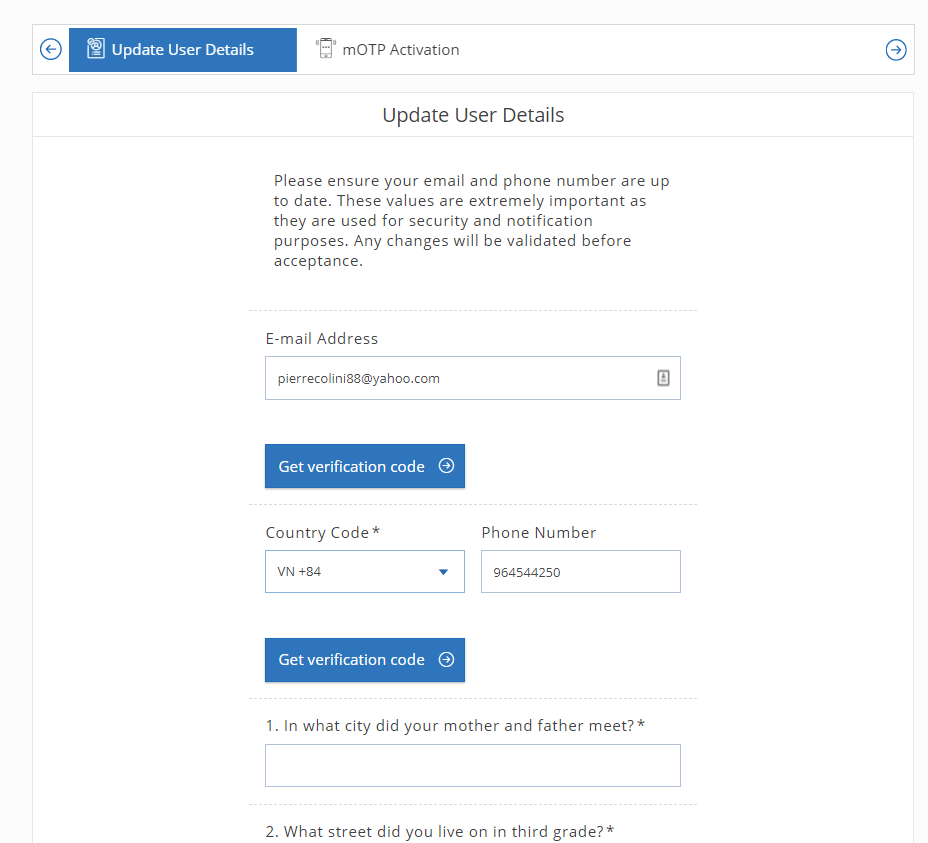Click the third grade street question label
928x843 pixels.
440,832
